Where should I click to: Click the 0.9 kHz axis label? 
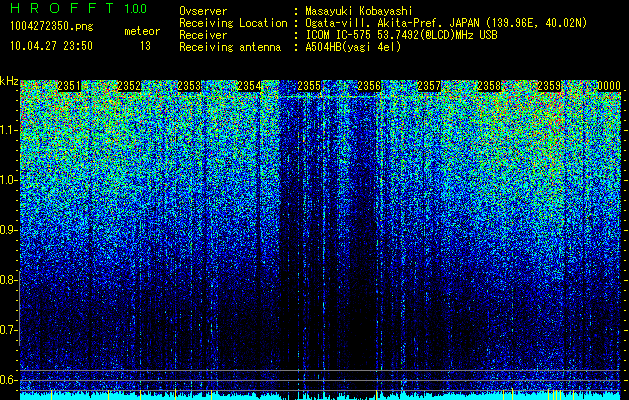pos(8,230)
